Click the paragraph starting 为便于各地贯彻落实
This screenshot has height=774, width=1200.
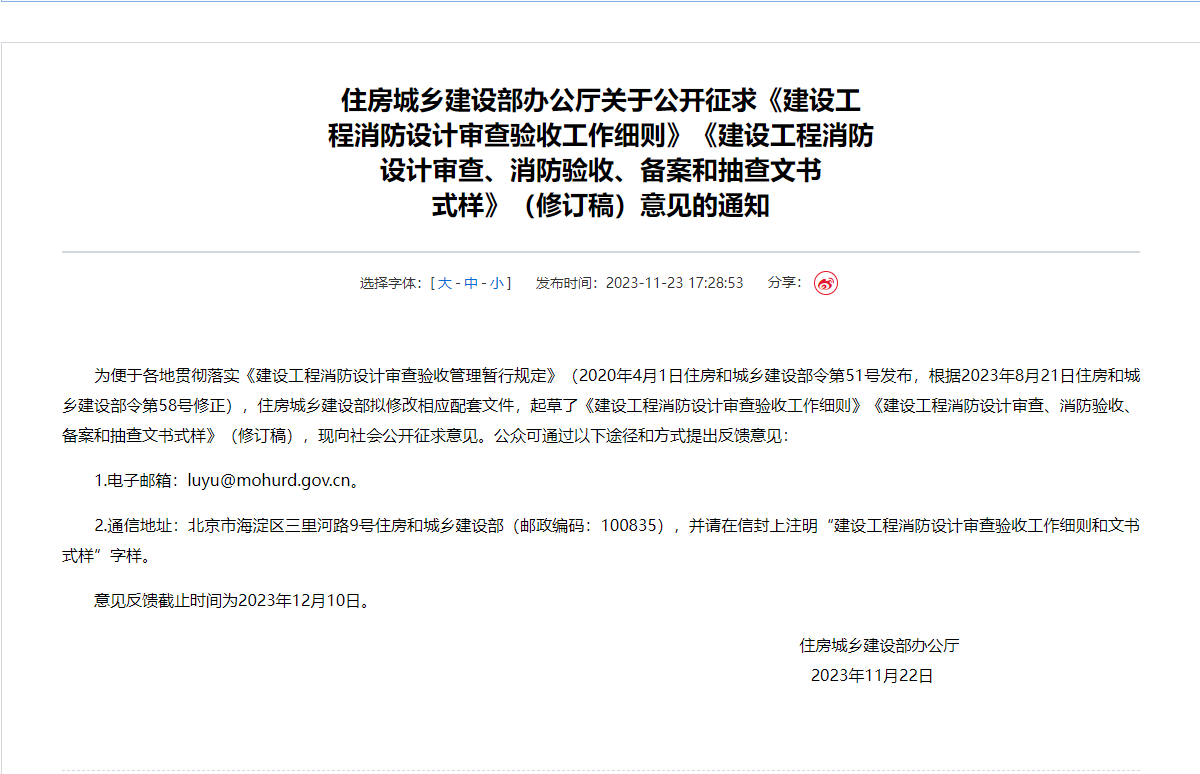click(600, 406)
